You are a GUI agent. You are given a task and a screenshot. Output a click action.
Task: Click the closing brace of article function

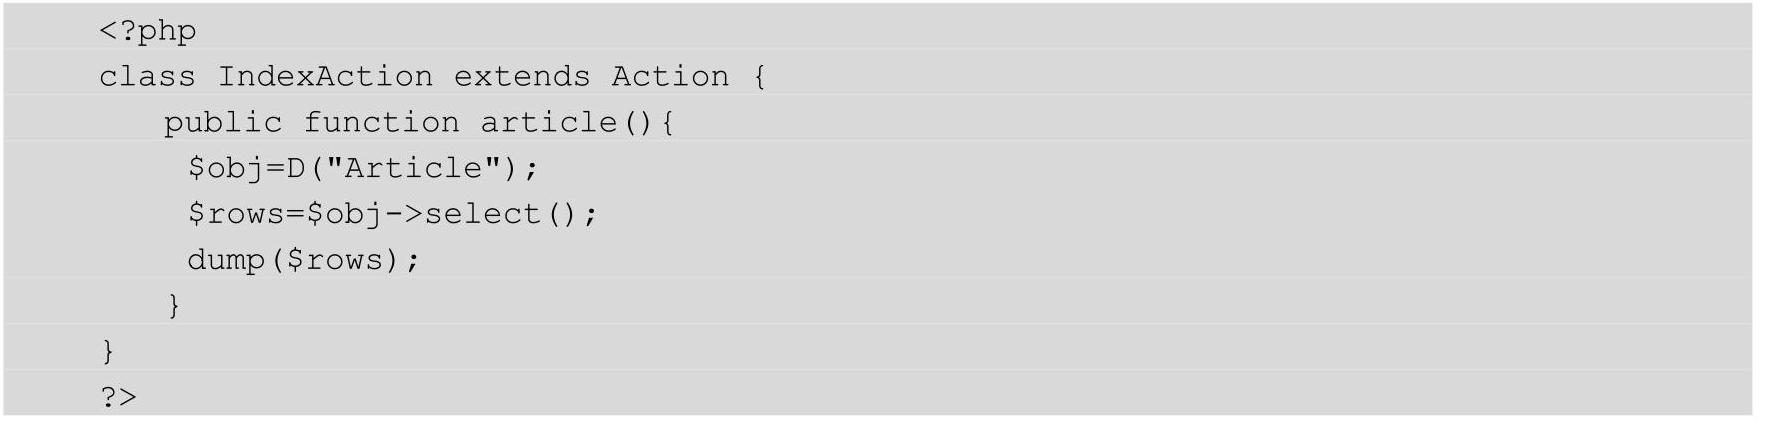point(174,305)
